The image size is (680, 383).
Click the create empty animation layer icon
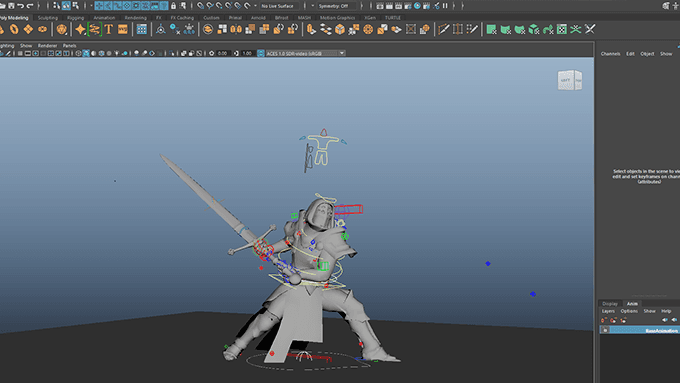[604, 320]
